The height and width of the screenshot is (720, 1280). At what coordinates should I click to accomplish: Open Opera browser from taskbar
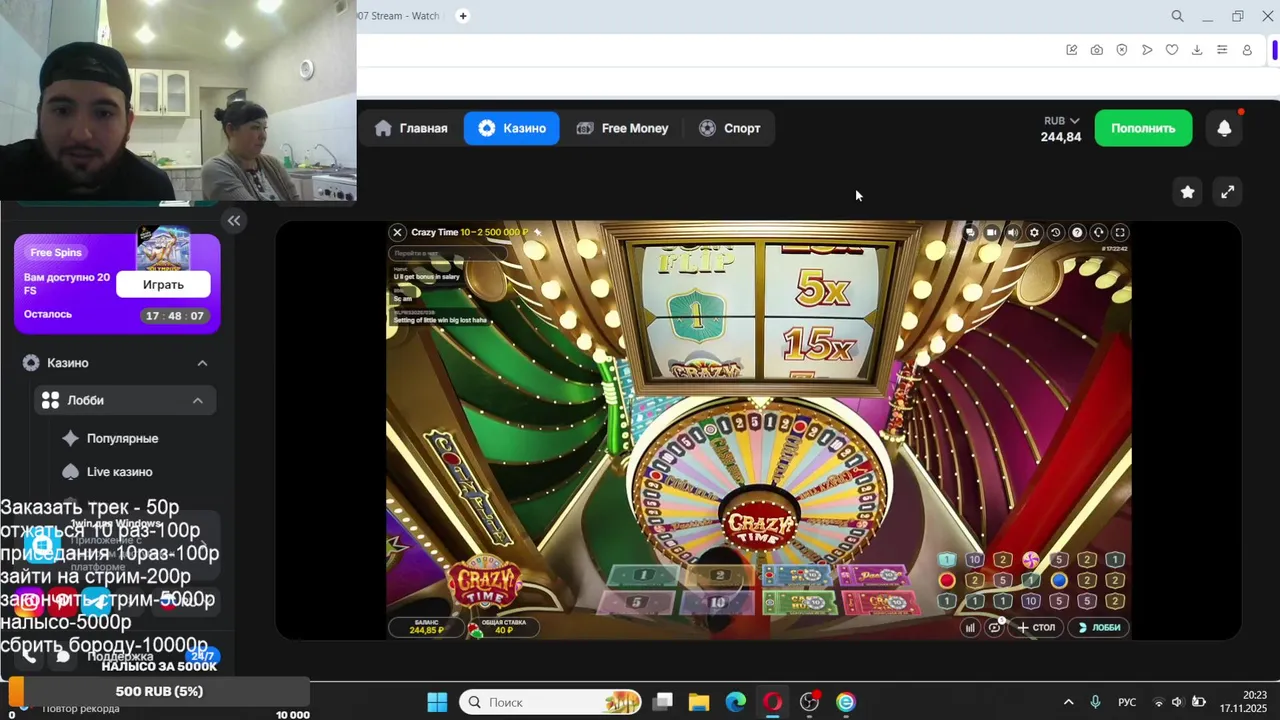pyautogui.click(x=772, y=702)
